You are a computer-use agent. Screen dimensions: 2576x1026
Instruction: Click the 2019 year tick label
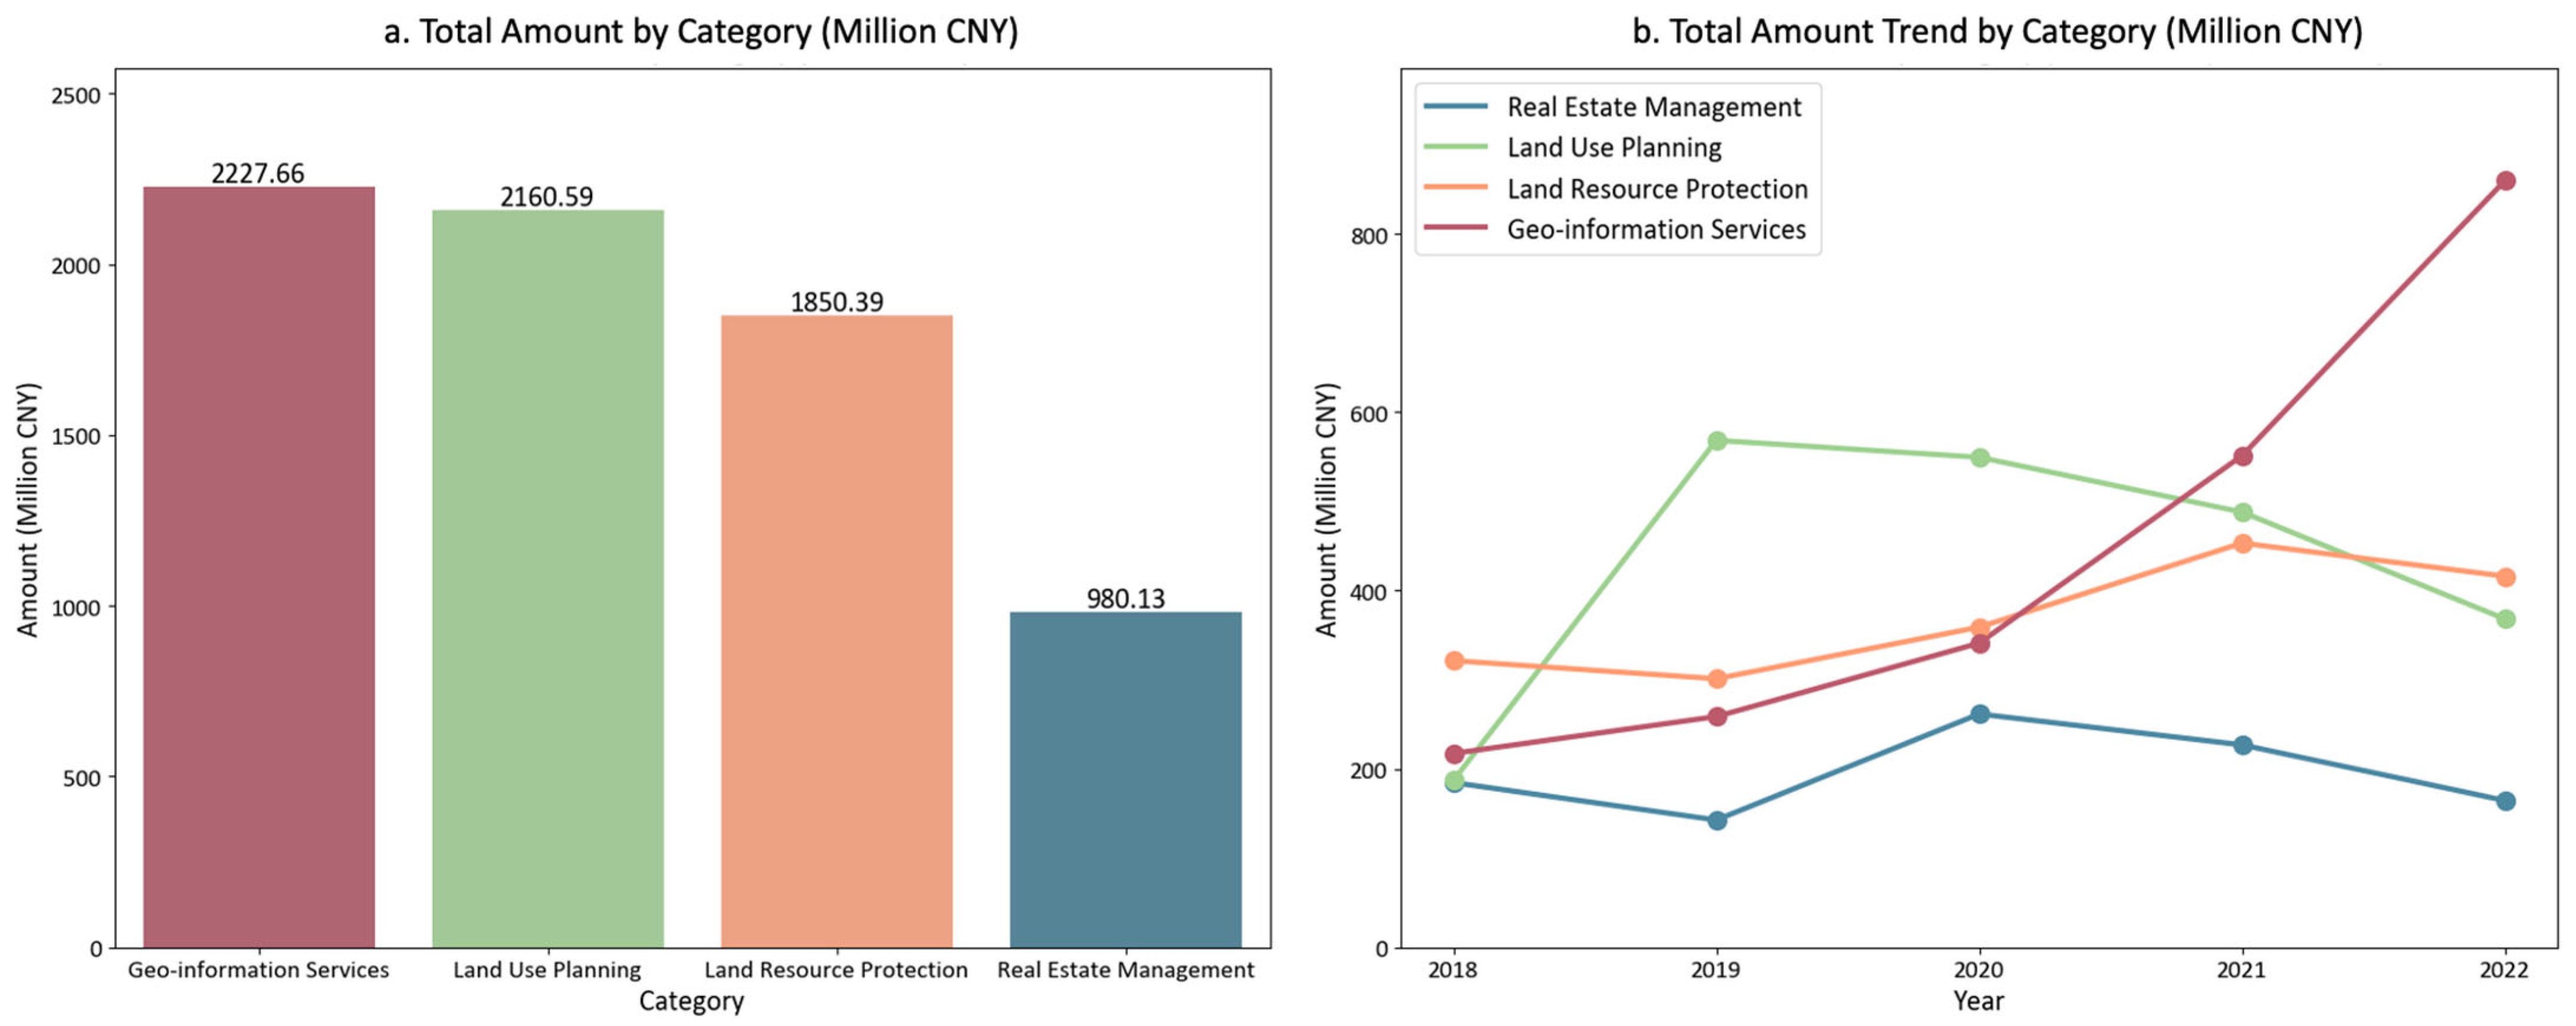point(1716,969)
